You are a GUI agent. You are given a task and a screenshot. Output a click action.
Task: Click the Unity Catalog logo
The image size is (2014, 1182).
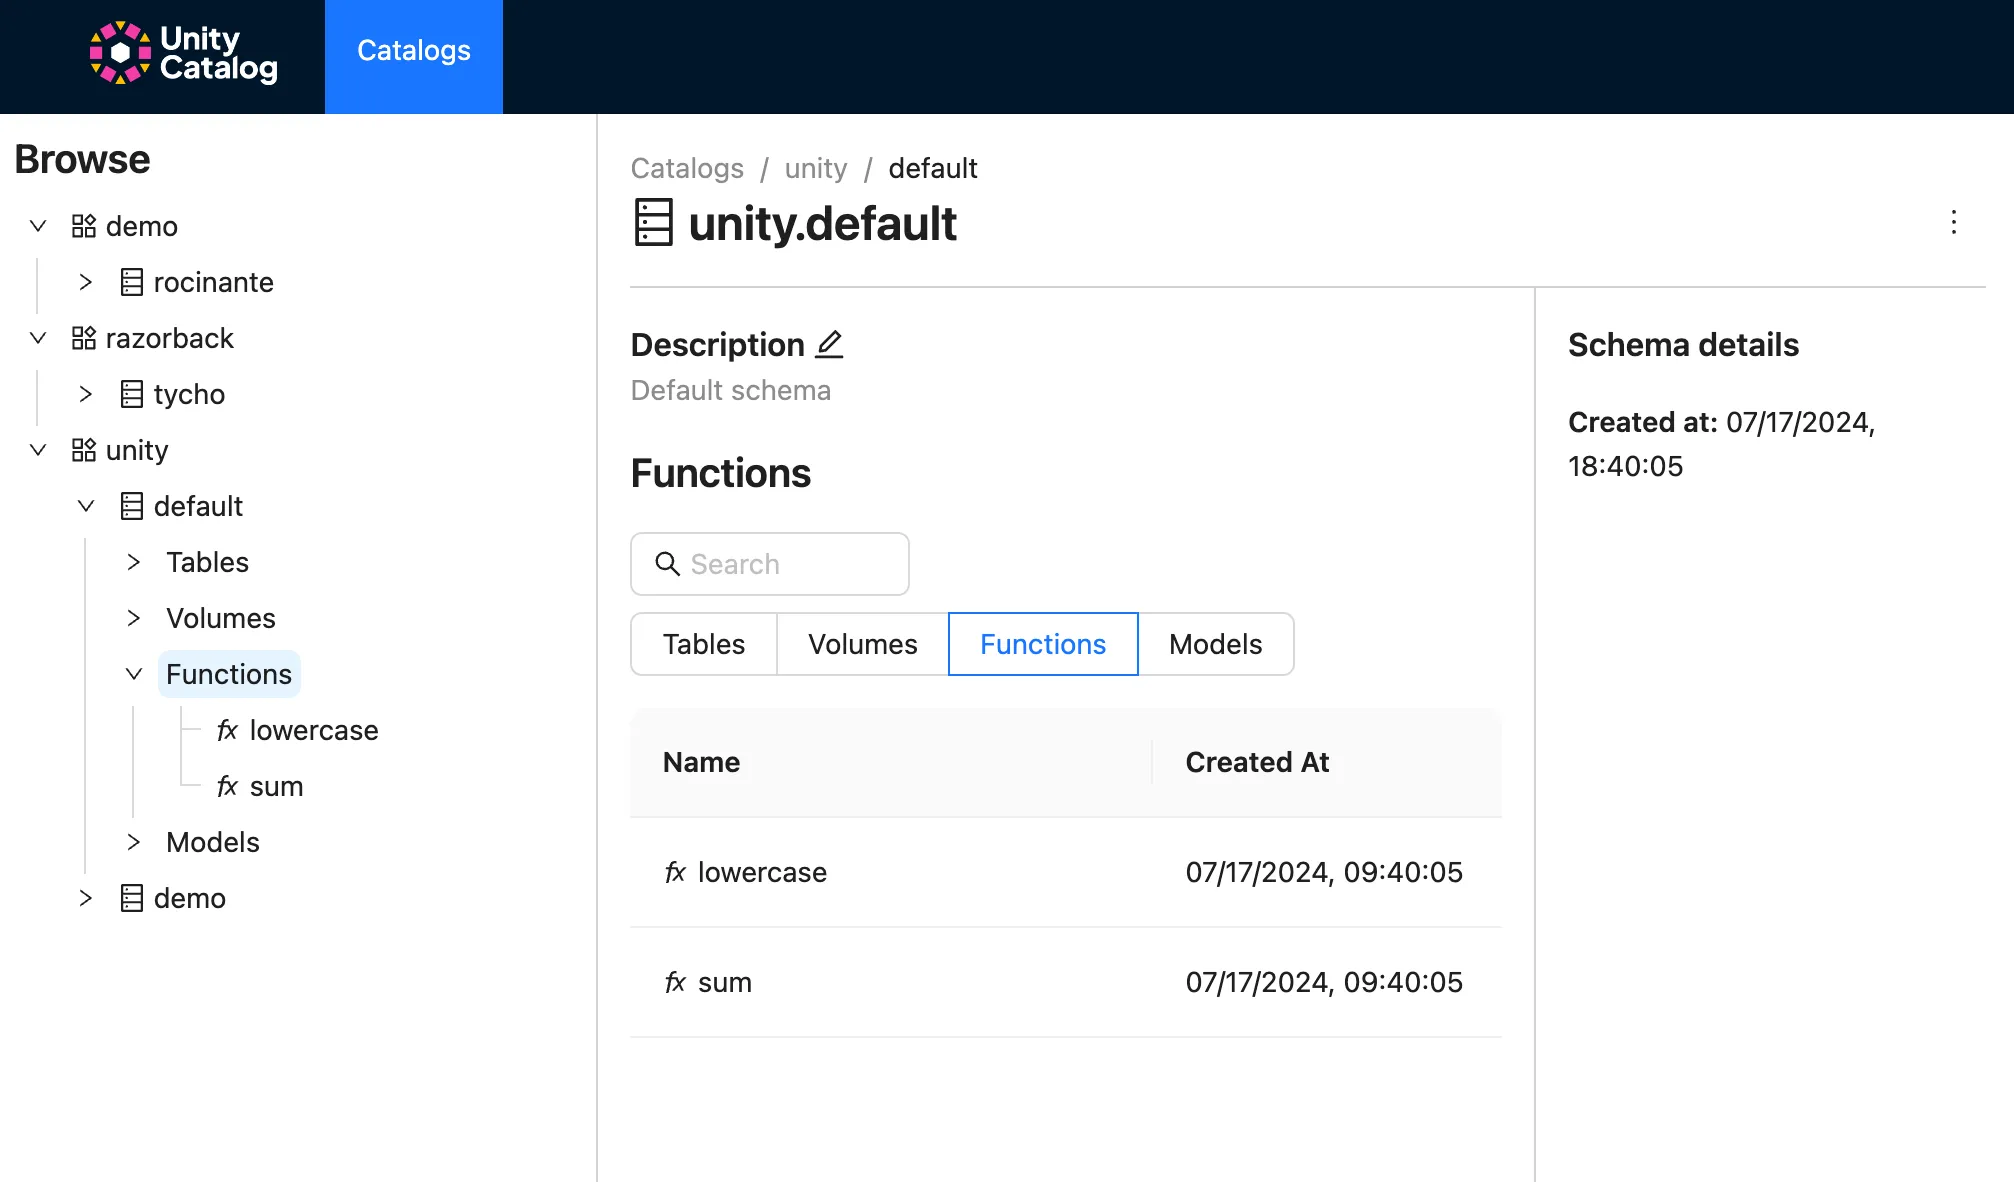coord(185,57)
